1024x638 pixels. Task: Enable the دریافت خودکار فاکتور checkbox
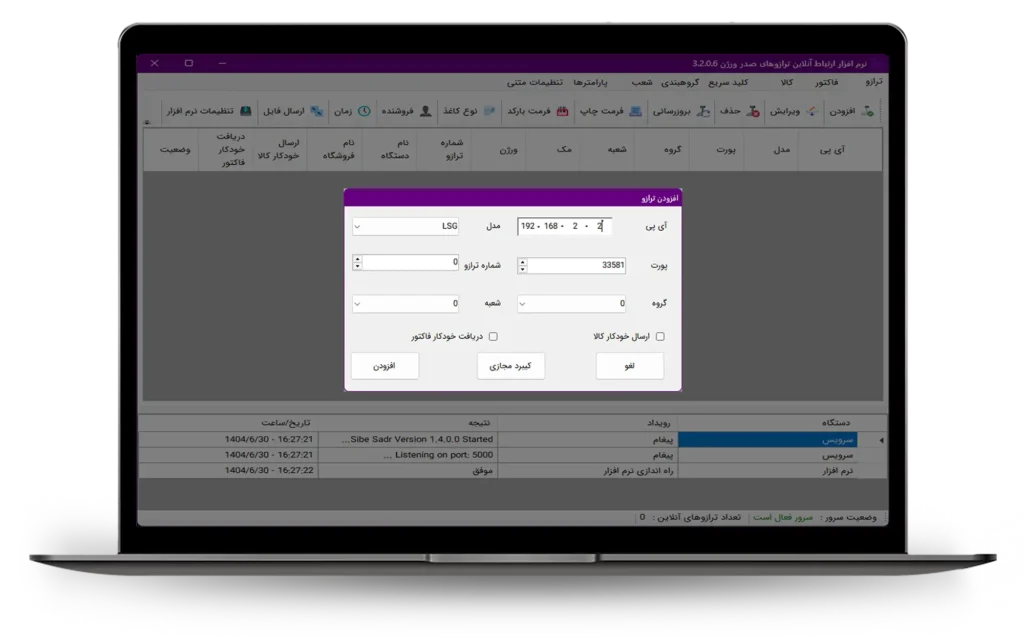tap(493, 337)
